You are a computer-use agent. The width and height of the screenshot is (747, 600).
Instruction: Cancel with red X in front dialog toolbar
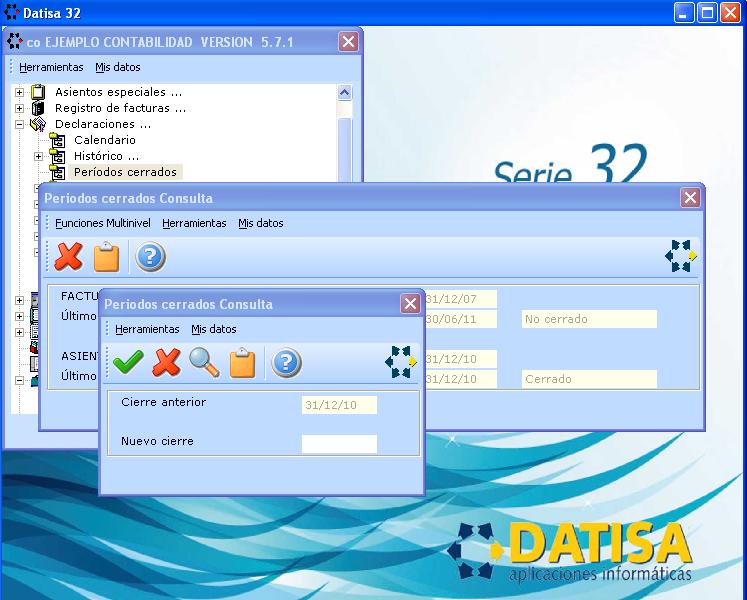(x=166, y=363)
